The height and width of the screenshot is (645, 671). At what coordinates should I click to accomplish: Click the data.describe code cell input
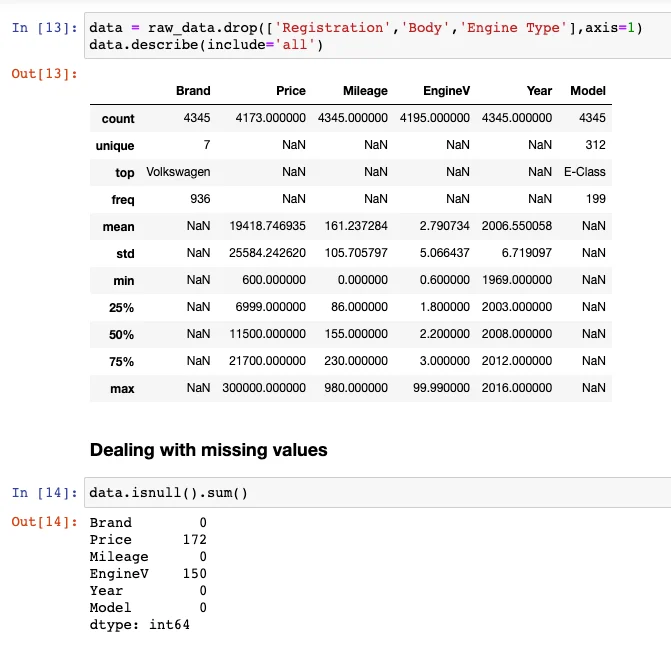click(370, 36)
